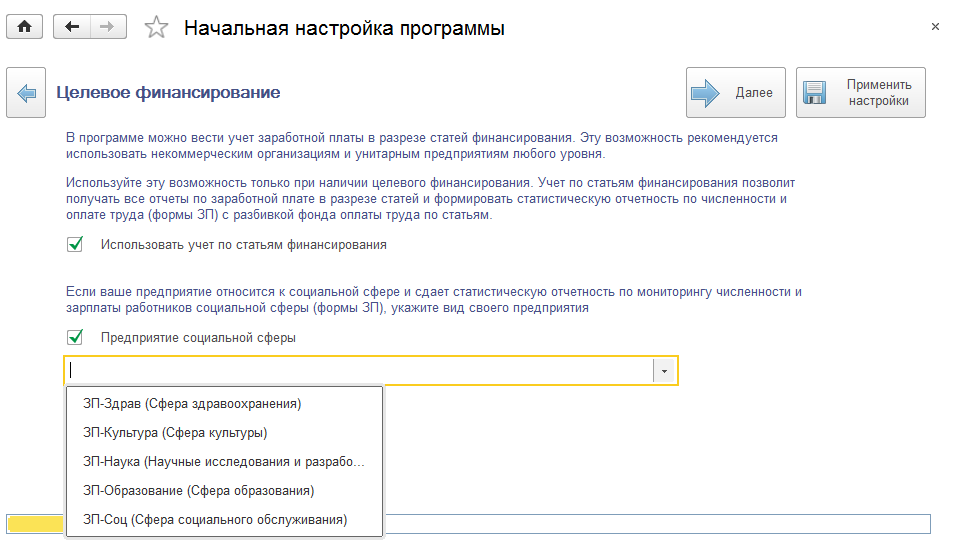The height and width of the screenshot is (546, 954).
Task: Select ЗП-Наука (Научные исследования) option
Action: point(225,461)
